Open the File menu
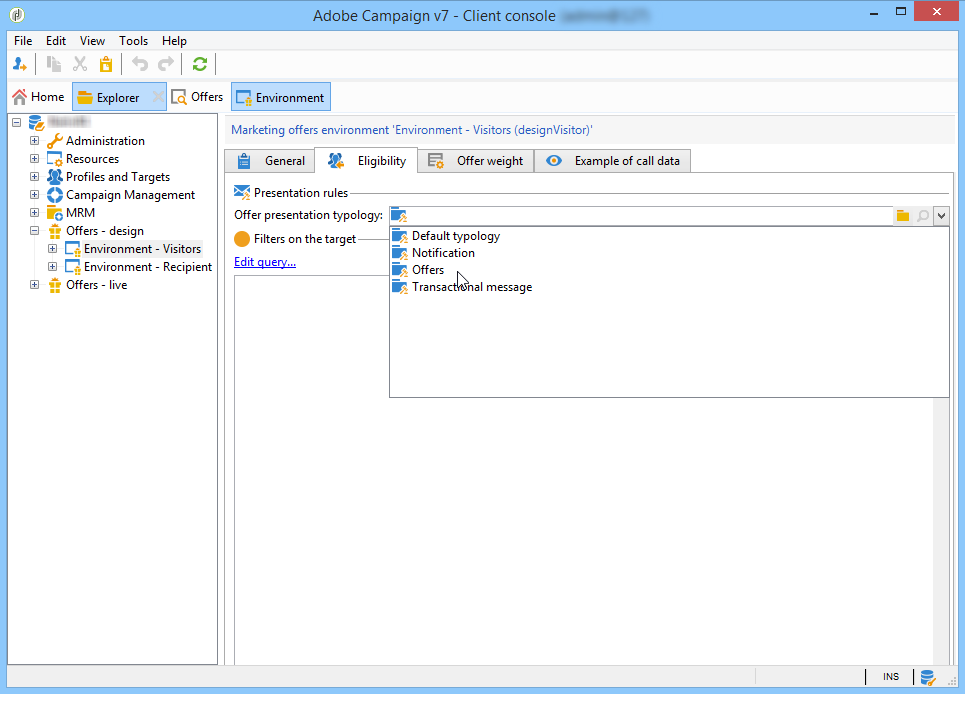 [23, 41]
